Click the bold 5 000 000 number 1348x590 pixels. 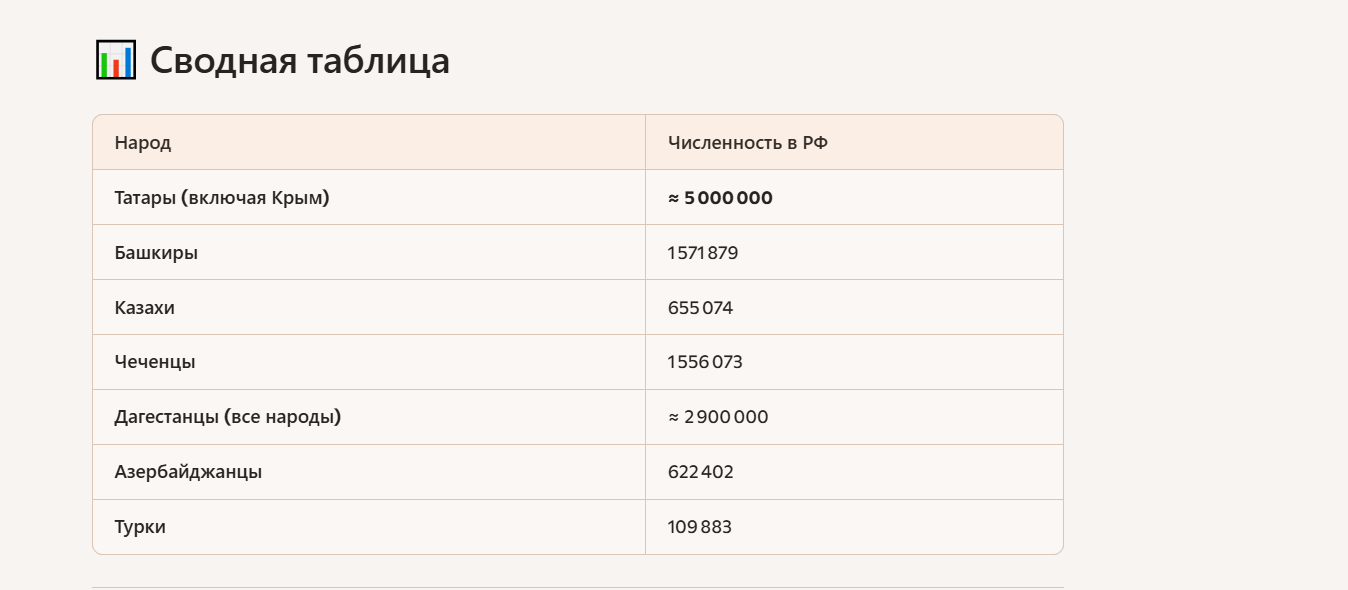[x=728, y=198]
